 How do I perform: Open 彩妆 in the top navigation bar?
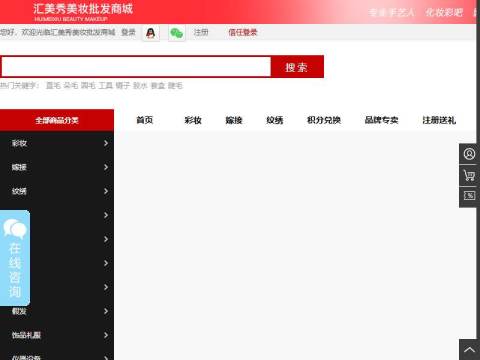pos(193,120)
